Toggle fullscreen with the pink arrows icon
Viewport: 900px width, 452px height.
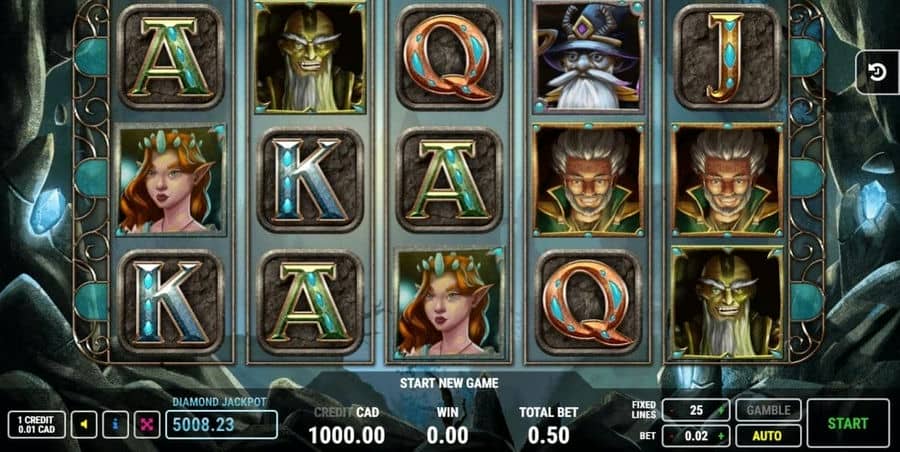click(x=147, y=424)
